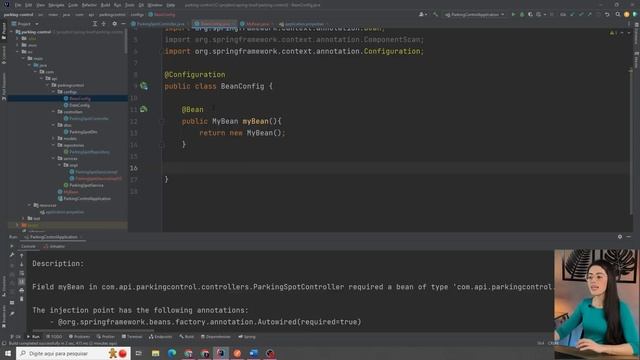
Task: Click the wrench icon in the Run panel sidebar
Action: click(x=12, y=255)
